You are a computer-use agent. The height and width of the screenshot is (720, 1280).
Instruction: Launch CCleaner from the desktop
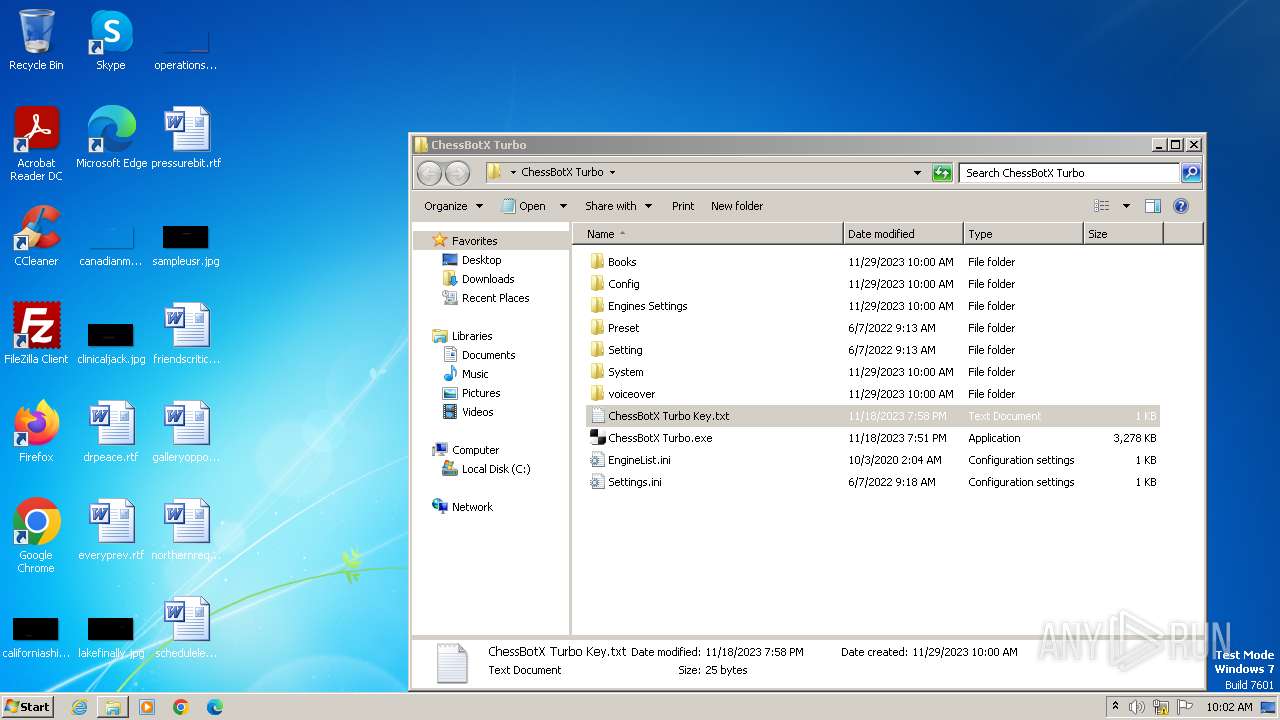36,235
